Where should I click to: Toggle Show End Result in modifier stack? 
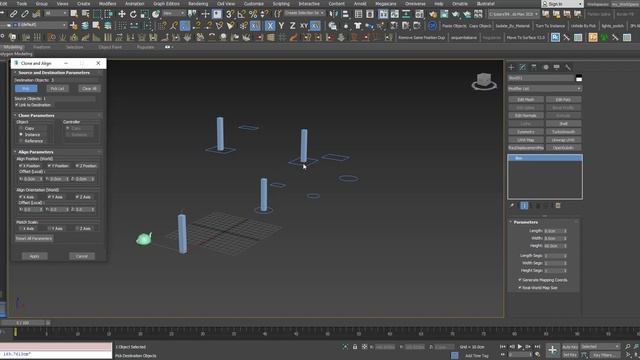point(524,206)
